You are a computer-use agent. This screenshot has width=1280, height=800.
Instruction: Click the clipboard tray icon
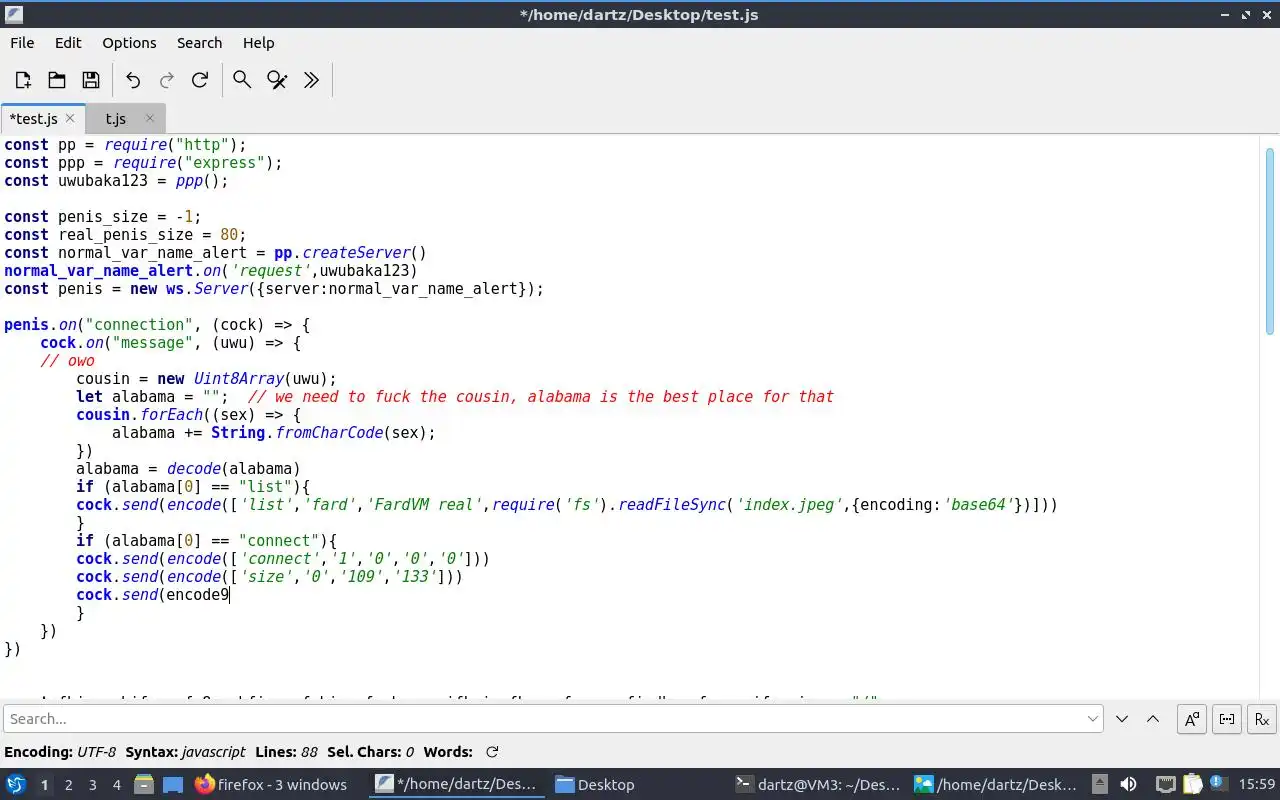1192,784
